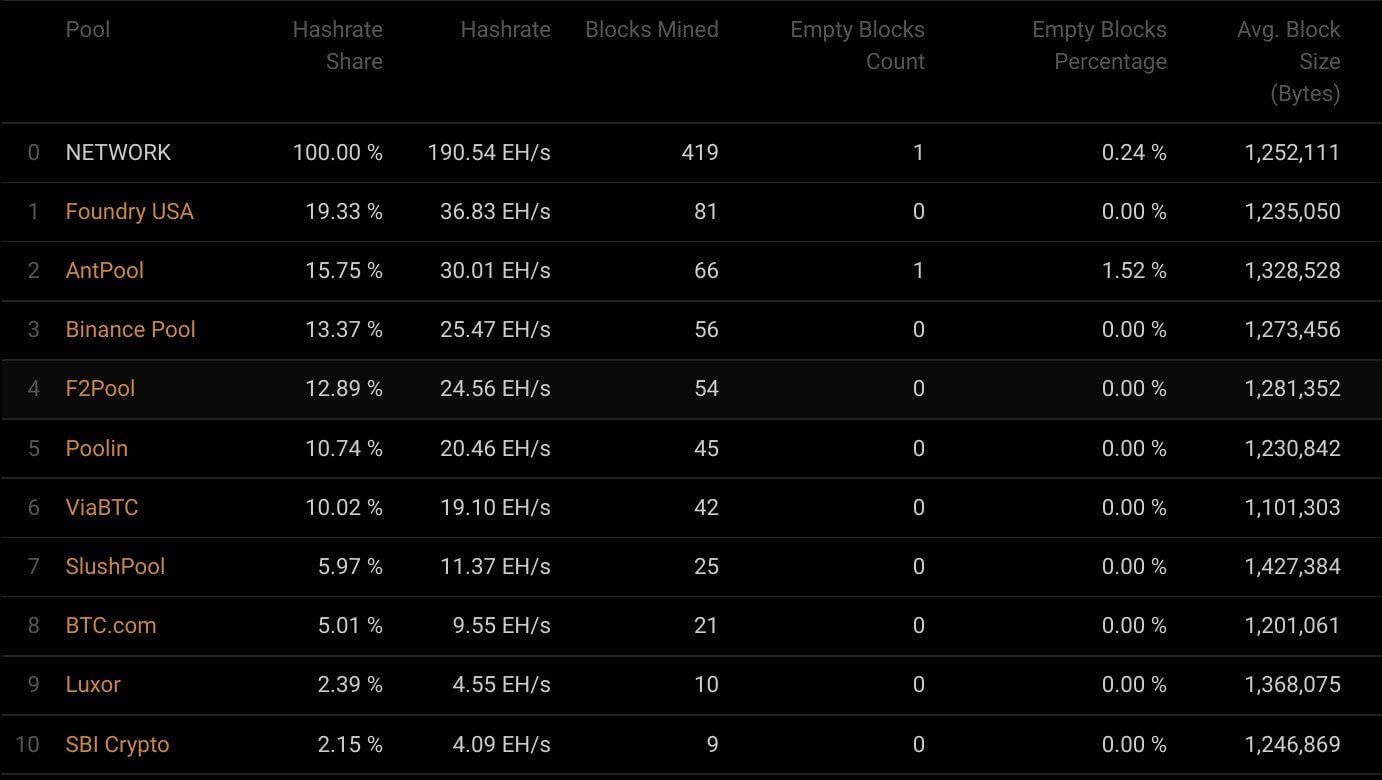Click the ViaBTC pool link
Screen dimensions: 1382x780
coord(101,507)
